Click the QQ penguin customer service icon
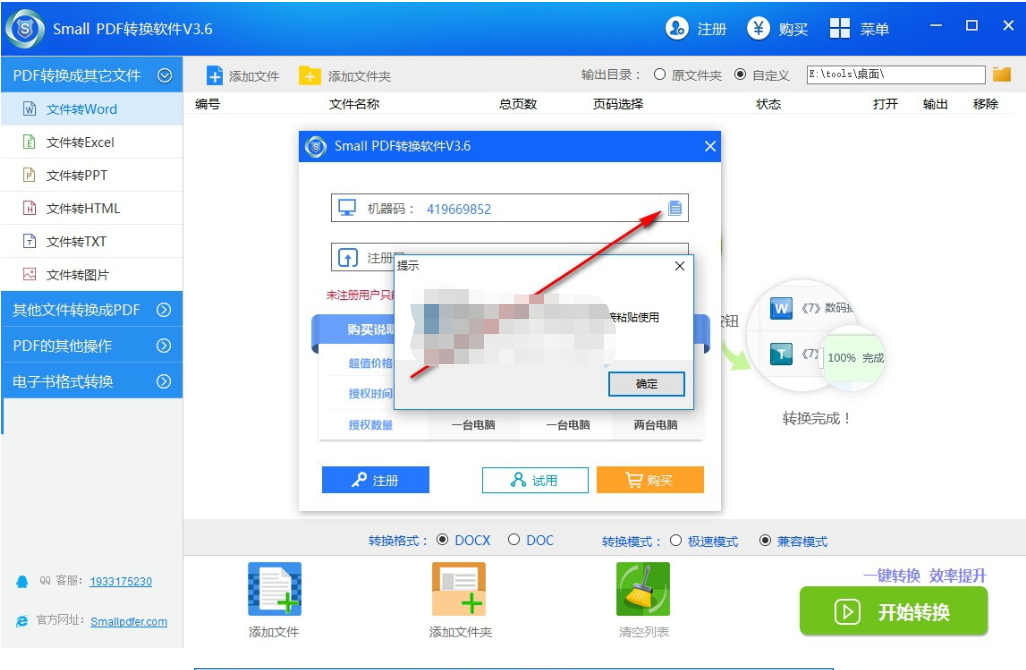The image size is (1026, 670). [x=22, y=581]
